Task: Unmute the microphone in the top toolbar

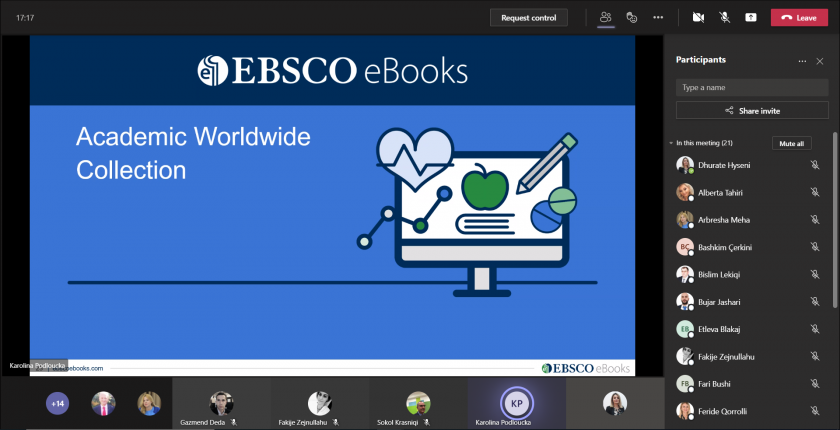Action: (724, 18)
